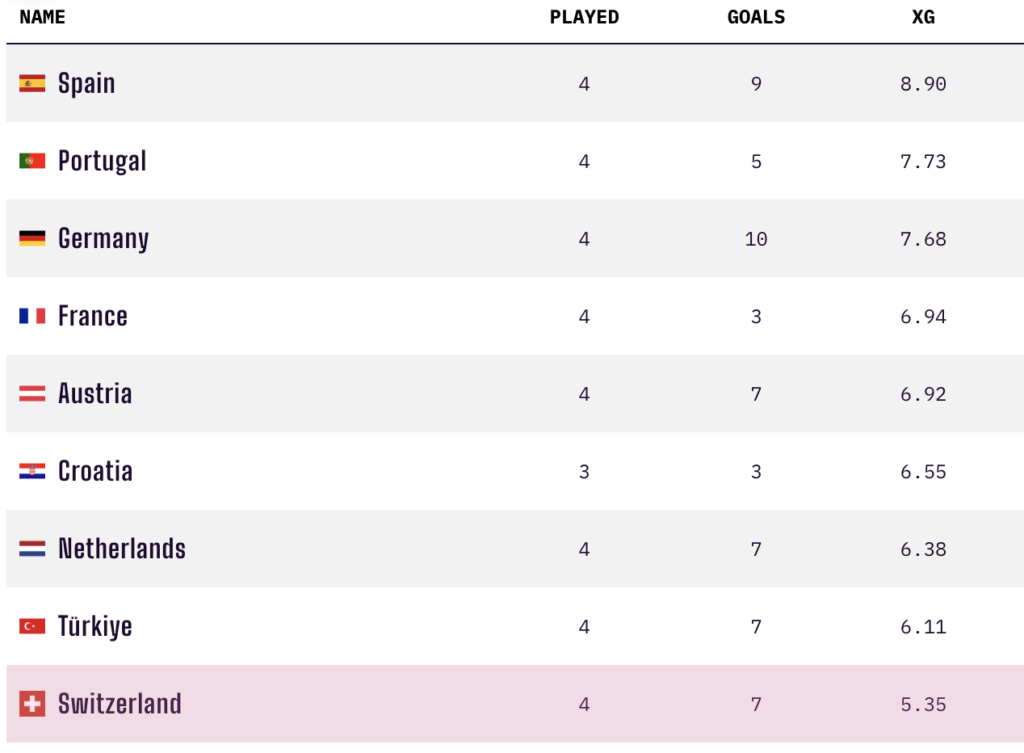This screenshot has height=753, width=1024.
Task: Click the Switzerland flag icon
Action: [x=32, y=704]
